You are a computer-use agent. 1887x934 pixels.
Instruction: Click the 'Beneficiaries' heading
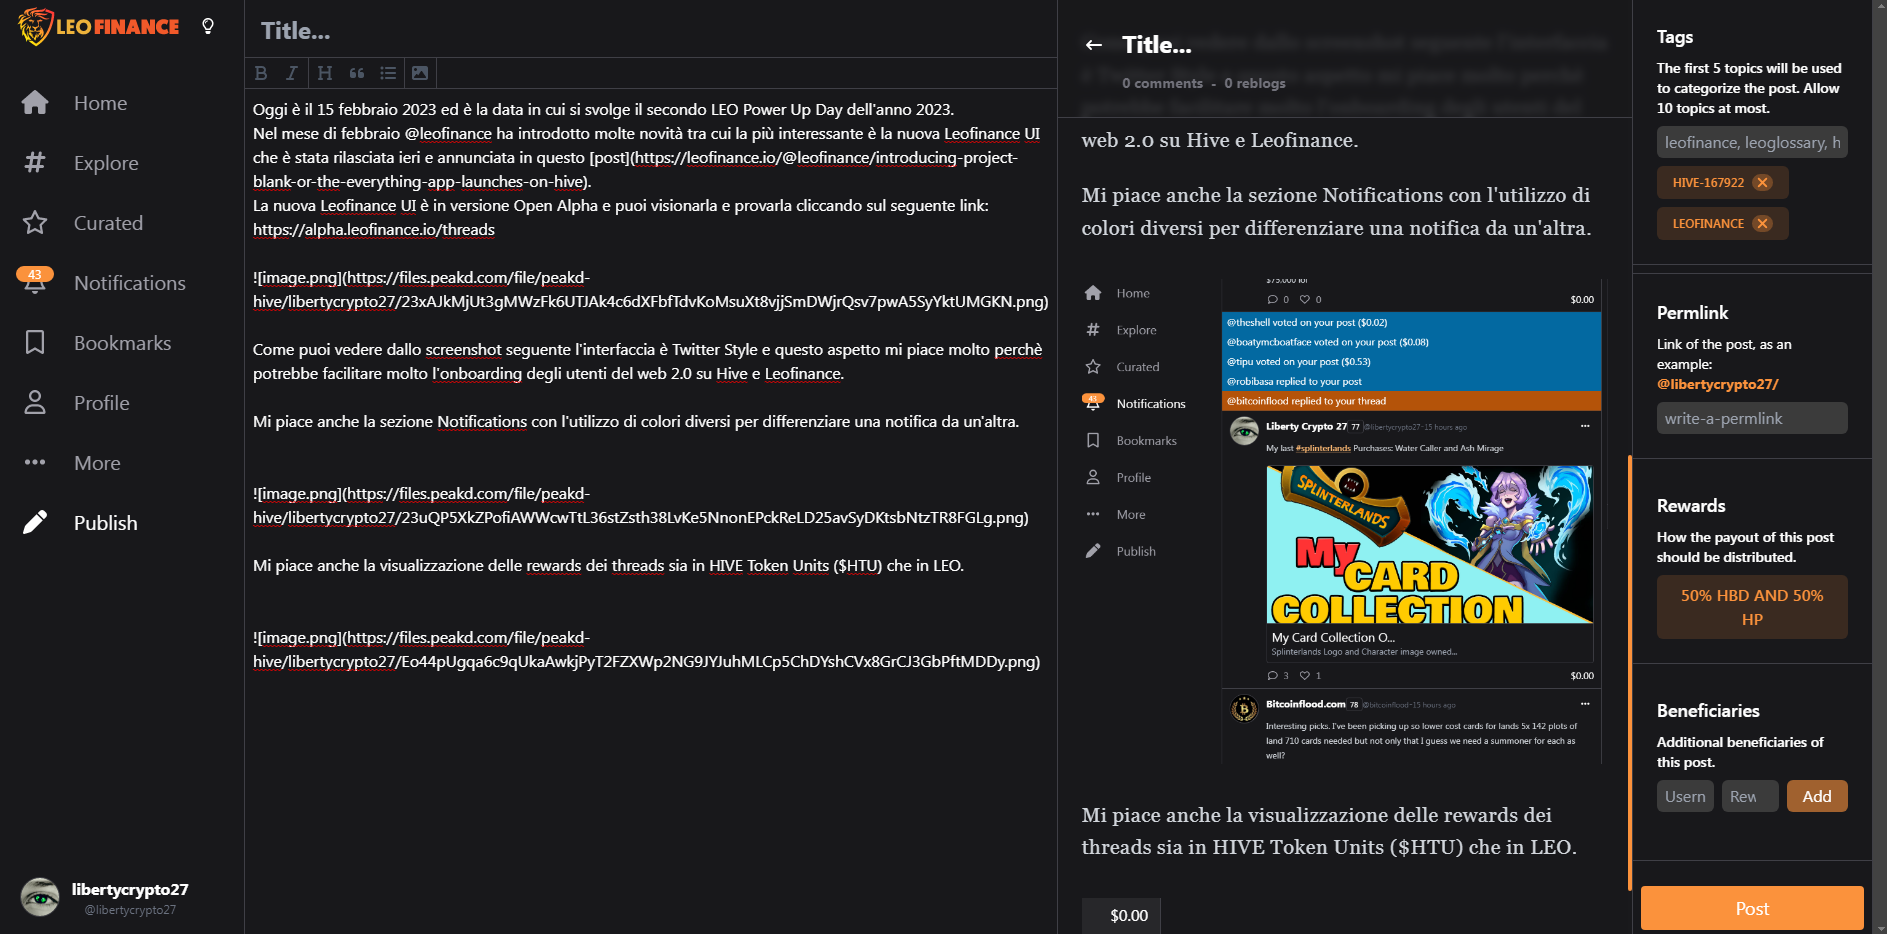1708,711
